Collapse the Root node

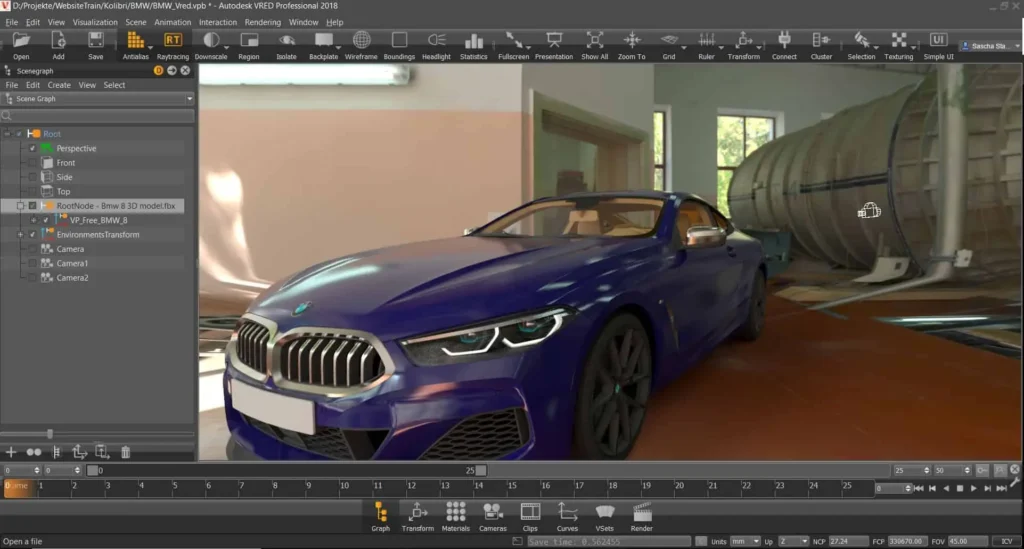(7, 134)
